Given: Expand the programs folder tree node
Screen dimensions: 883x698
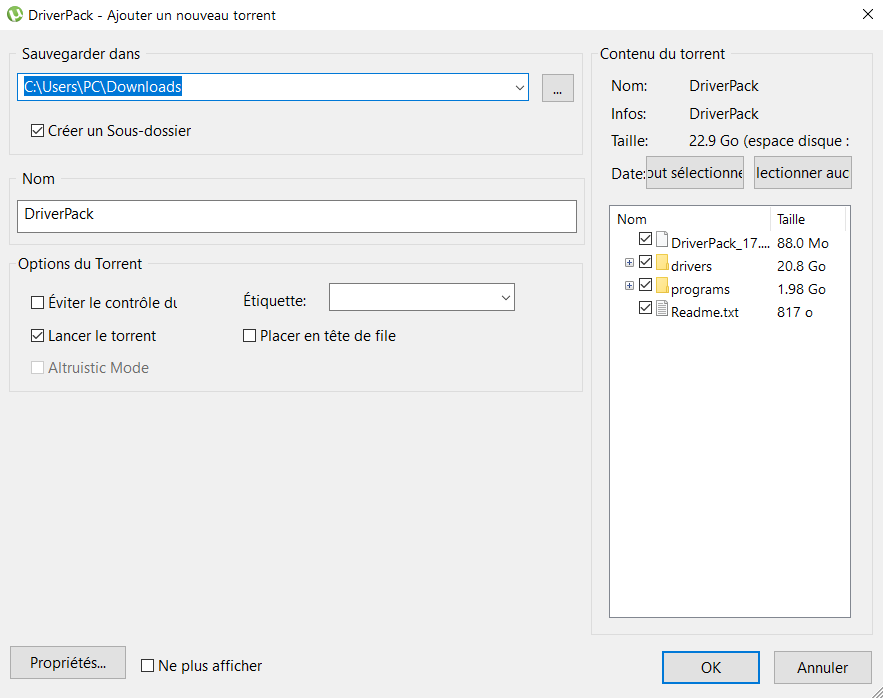Looking at the screenshot, I should click(x=629, y=286).
